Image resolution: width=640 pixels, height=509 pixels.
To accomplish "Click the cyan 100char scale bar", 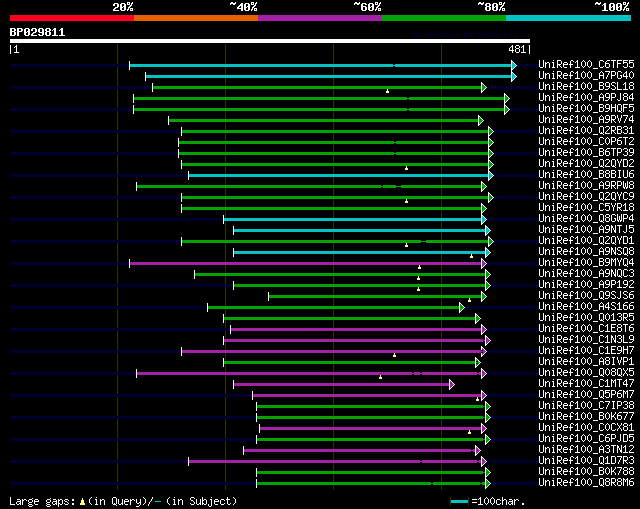I will pyautogui.click(x=459, y=501).
